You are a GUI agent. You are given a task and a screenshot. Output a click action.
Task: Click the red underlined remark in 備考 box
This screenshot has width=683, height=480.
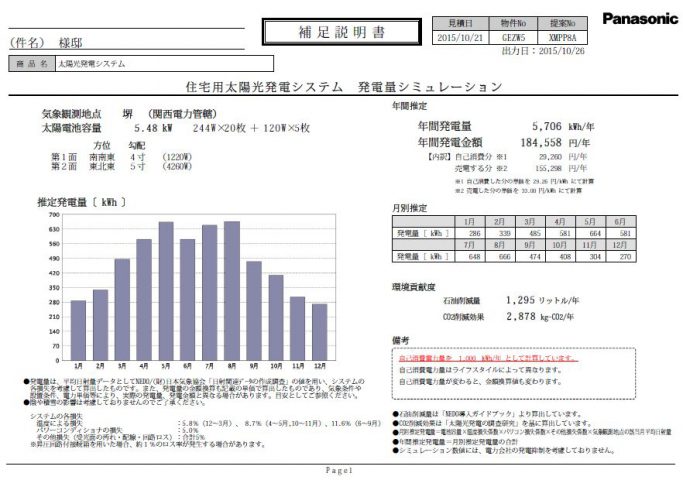489,358
